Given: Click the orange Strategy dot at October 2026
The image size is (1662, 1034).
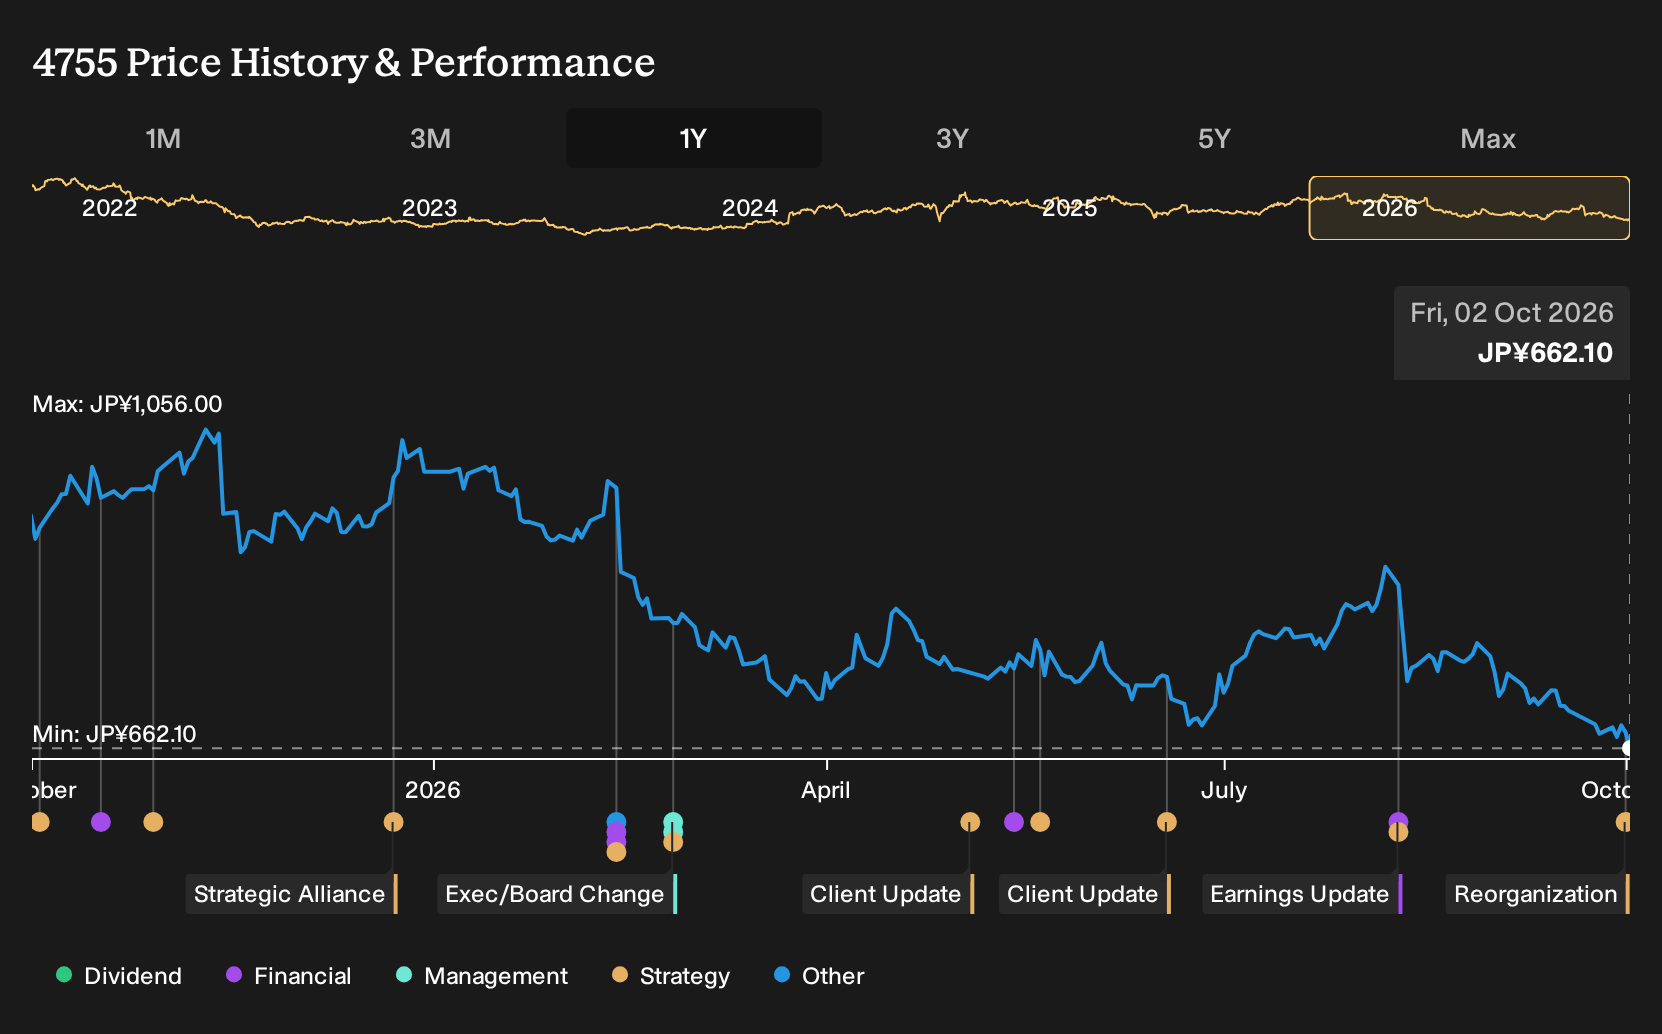Looking at the screenshot, I should (1624, 822).
